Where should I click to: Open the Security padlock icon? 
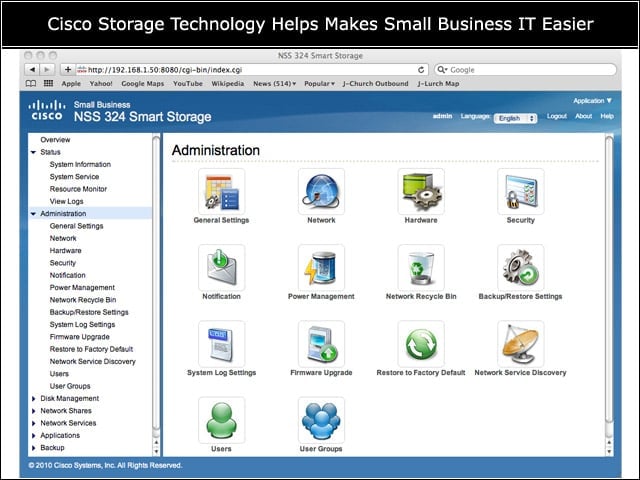point(520,191)
